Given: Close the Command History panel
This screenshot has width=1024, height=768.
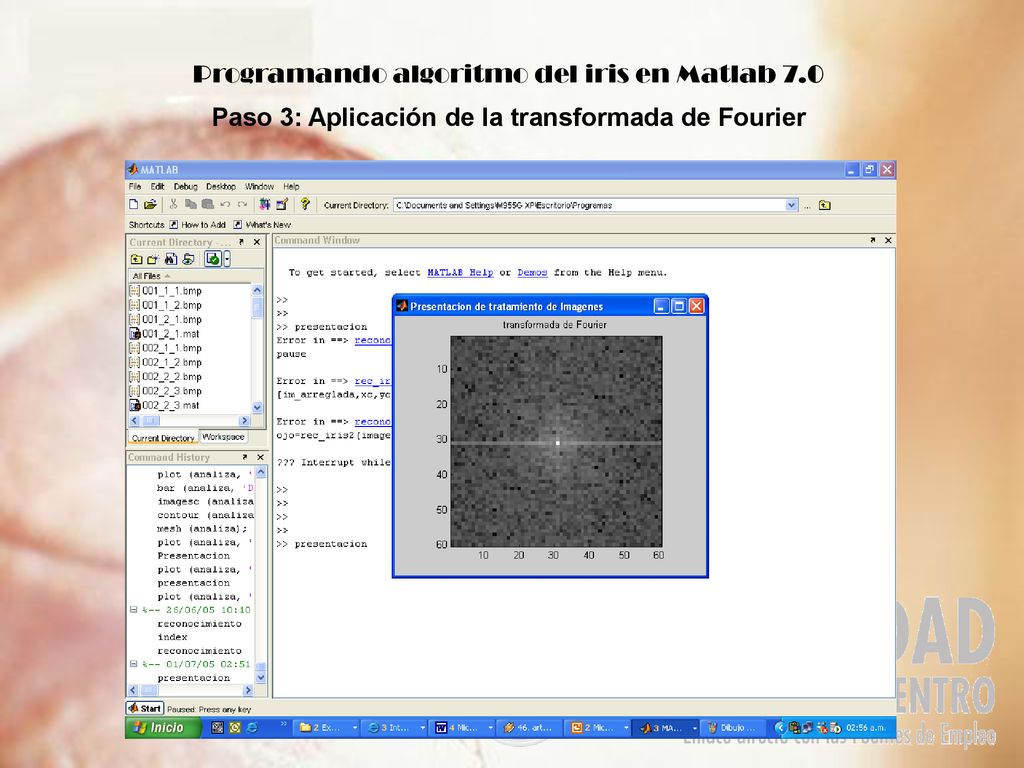Looking at the screenshot, I should [260, 457].
